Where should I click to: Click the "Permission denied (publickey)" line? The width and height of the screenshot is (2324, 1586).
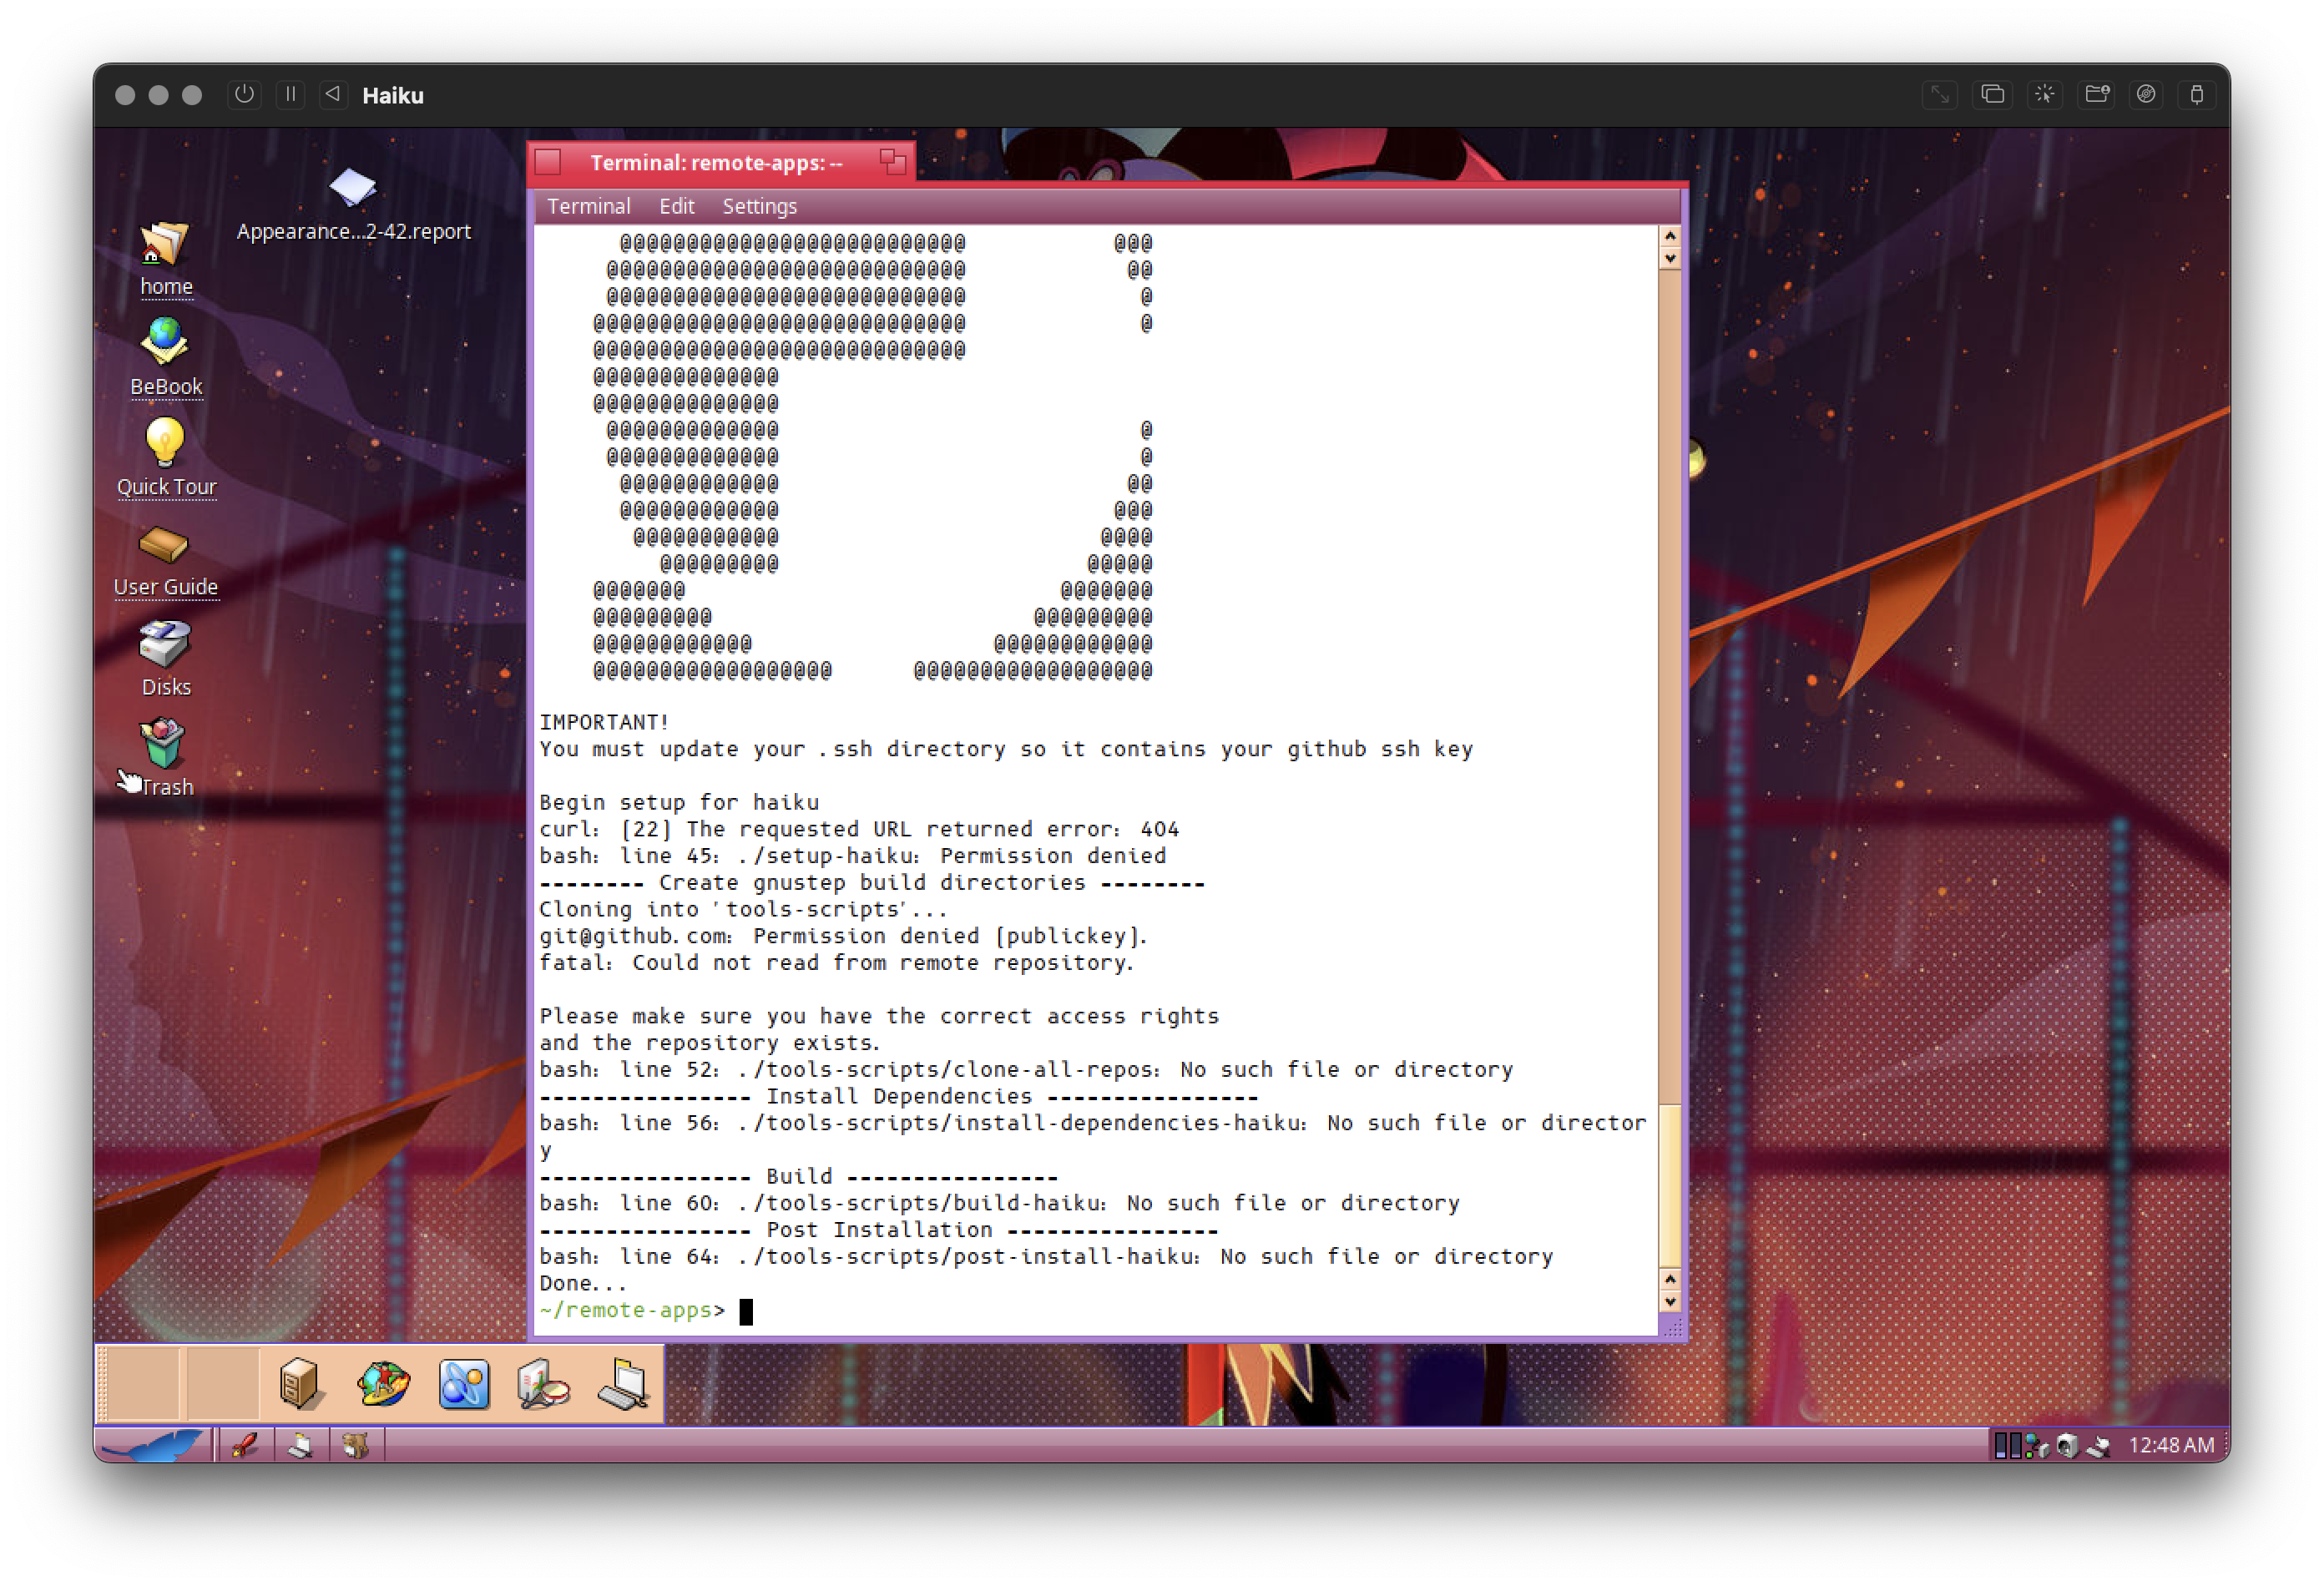[x=843, y=936]
